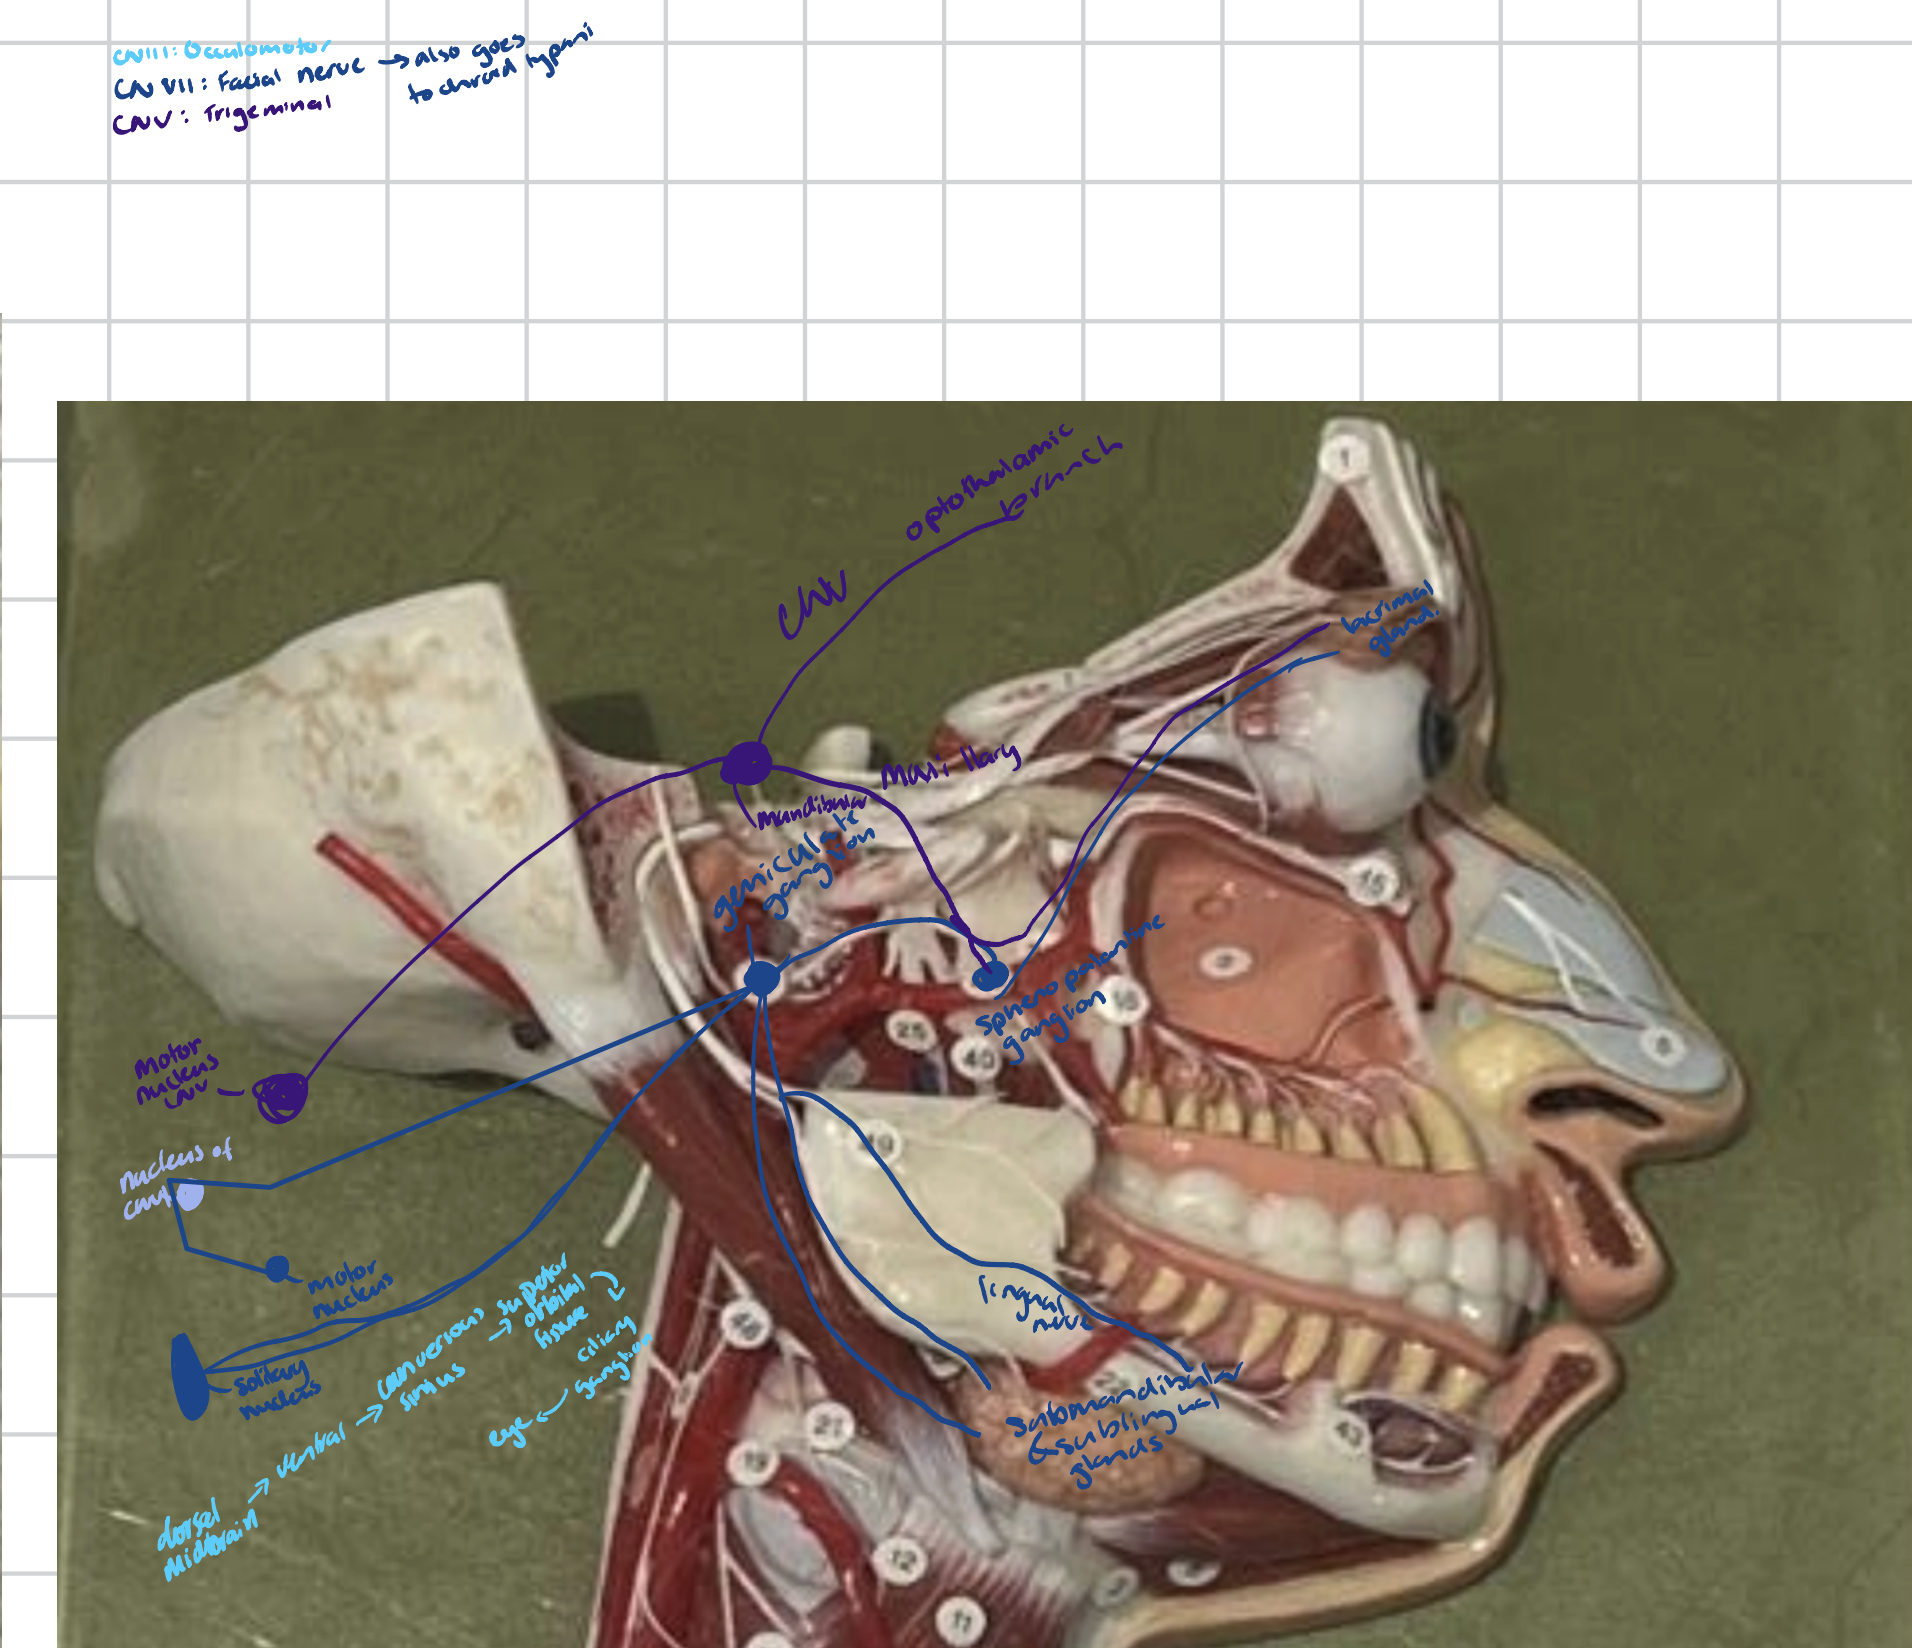This screenshot has height=1648, width=1912.
Task: Click the small motor nucleus node
Action: point(277,1268)
